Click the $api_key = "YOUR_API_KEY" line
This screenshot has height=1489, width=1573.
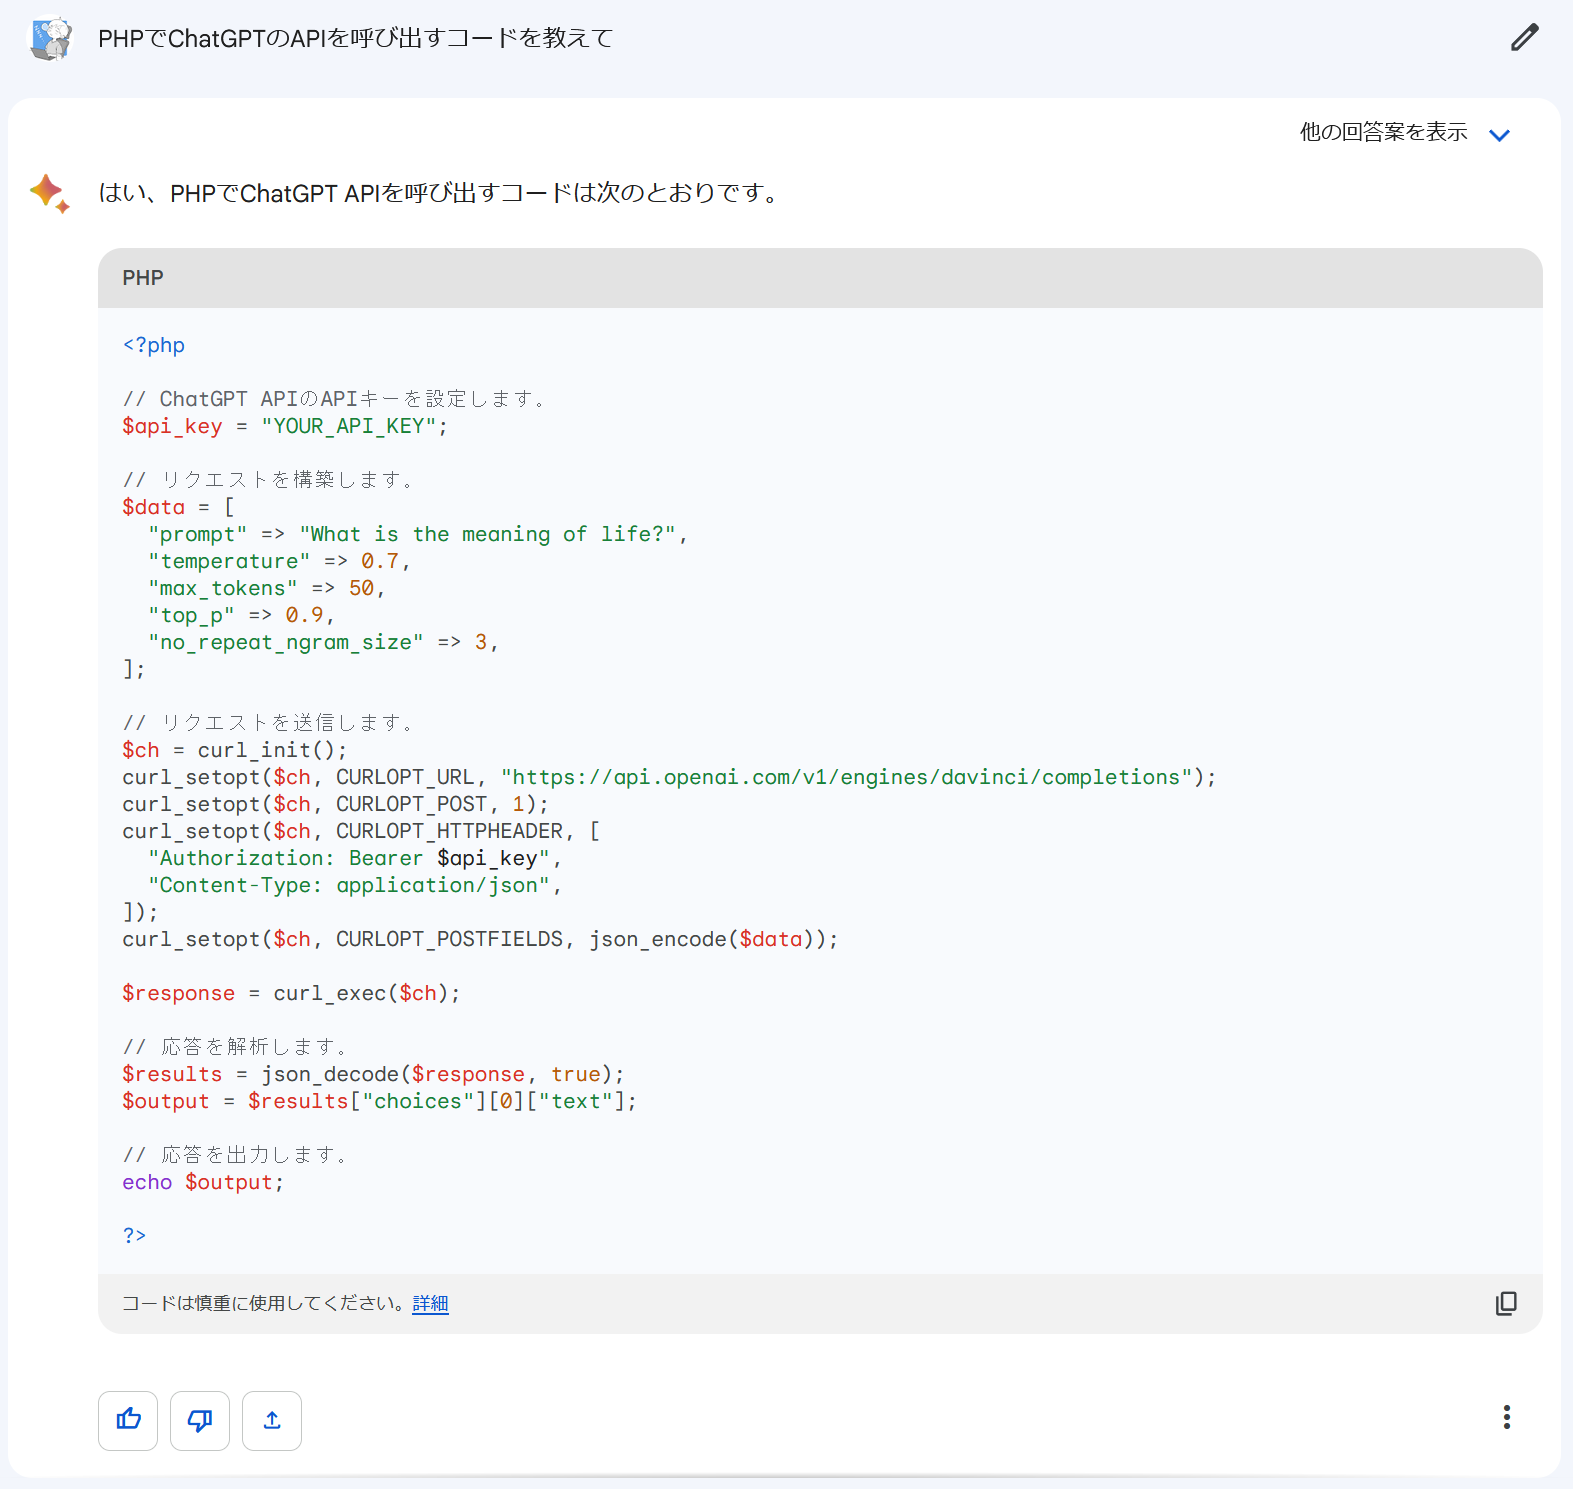285,426
